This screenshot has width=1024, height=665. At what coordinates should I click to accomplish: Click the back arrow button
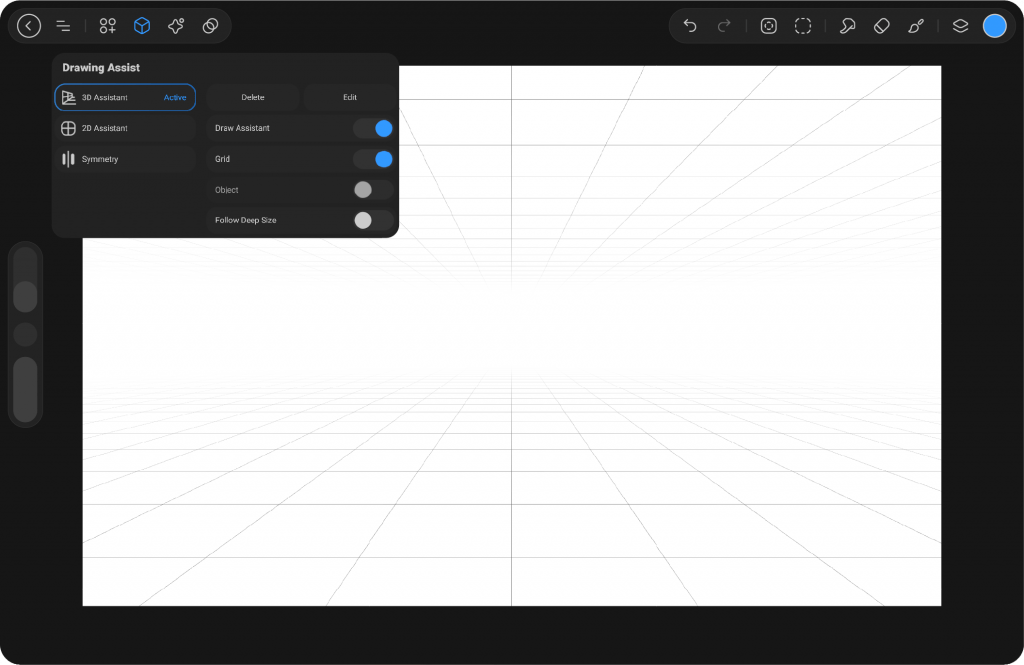tap(29, 26)
